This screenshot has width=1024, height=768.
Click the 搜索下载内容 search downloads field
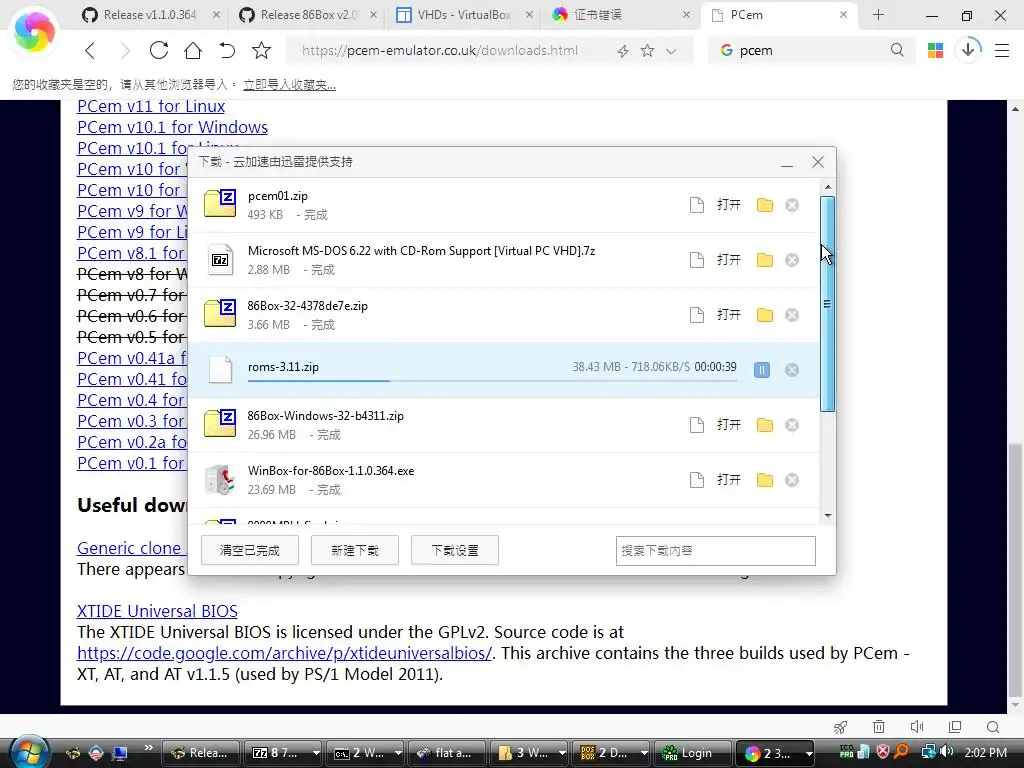click(716, 551)
